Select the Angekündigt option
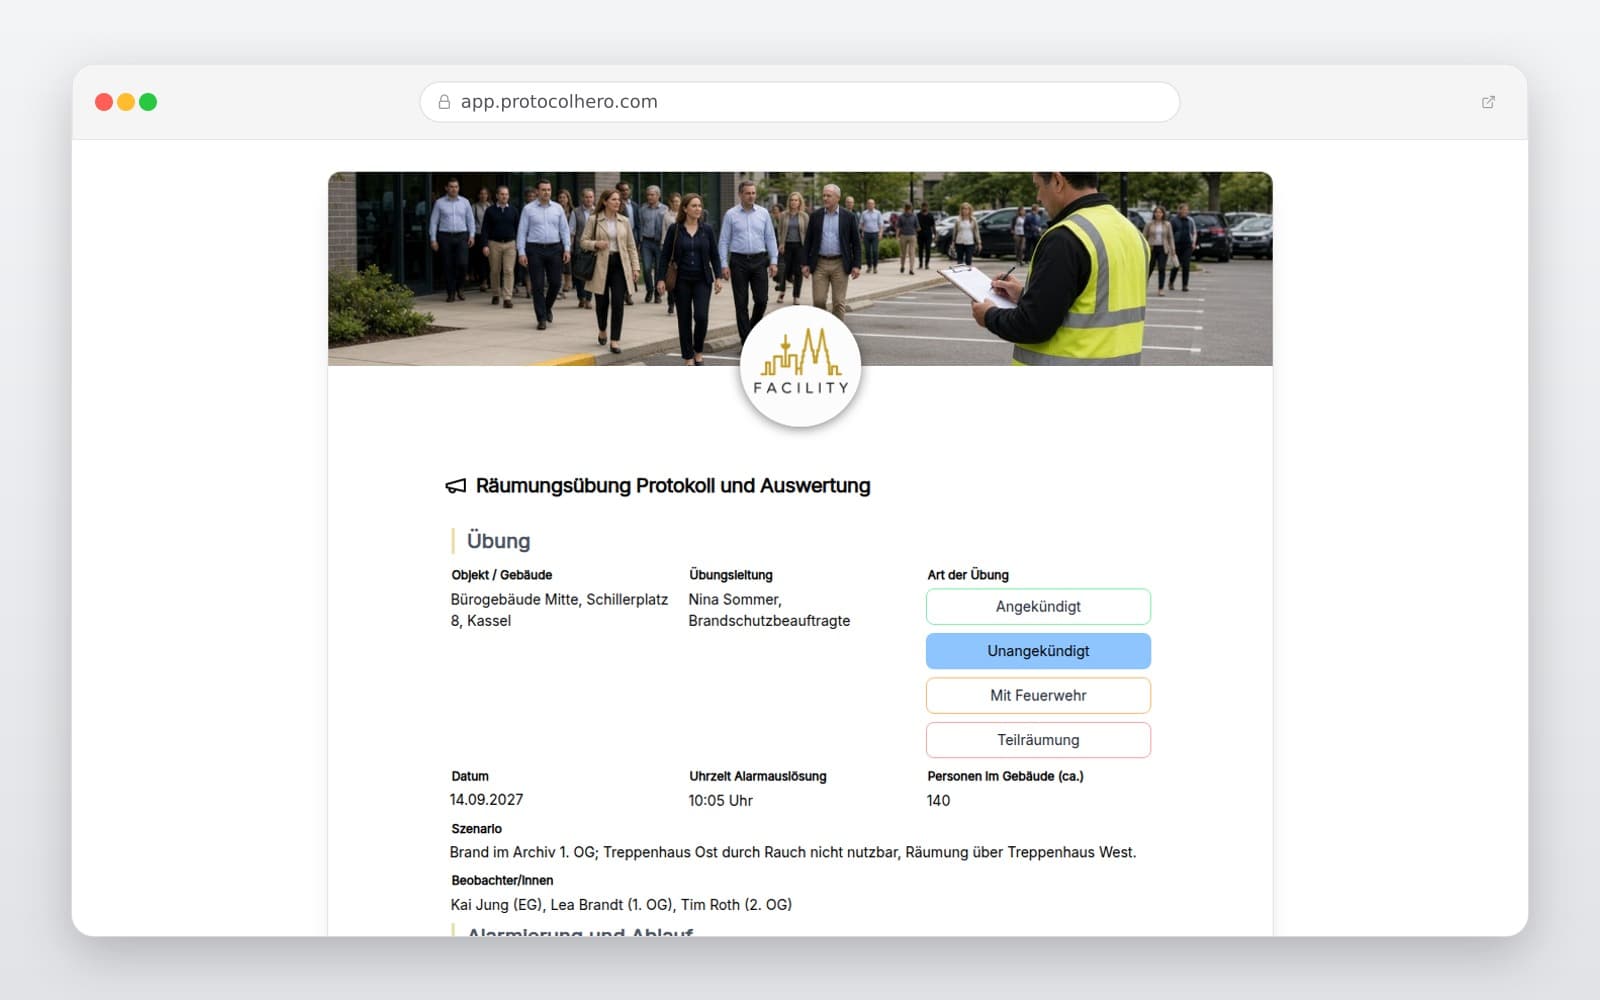 pos(1038,607)
